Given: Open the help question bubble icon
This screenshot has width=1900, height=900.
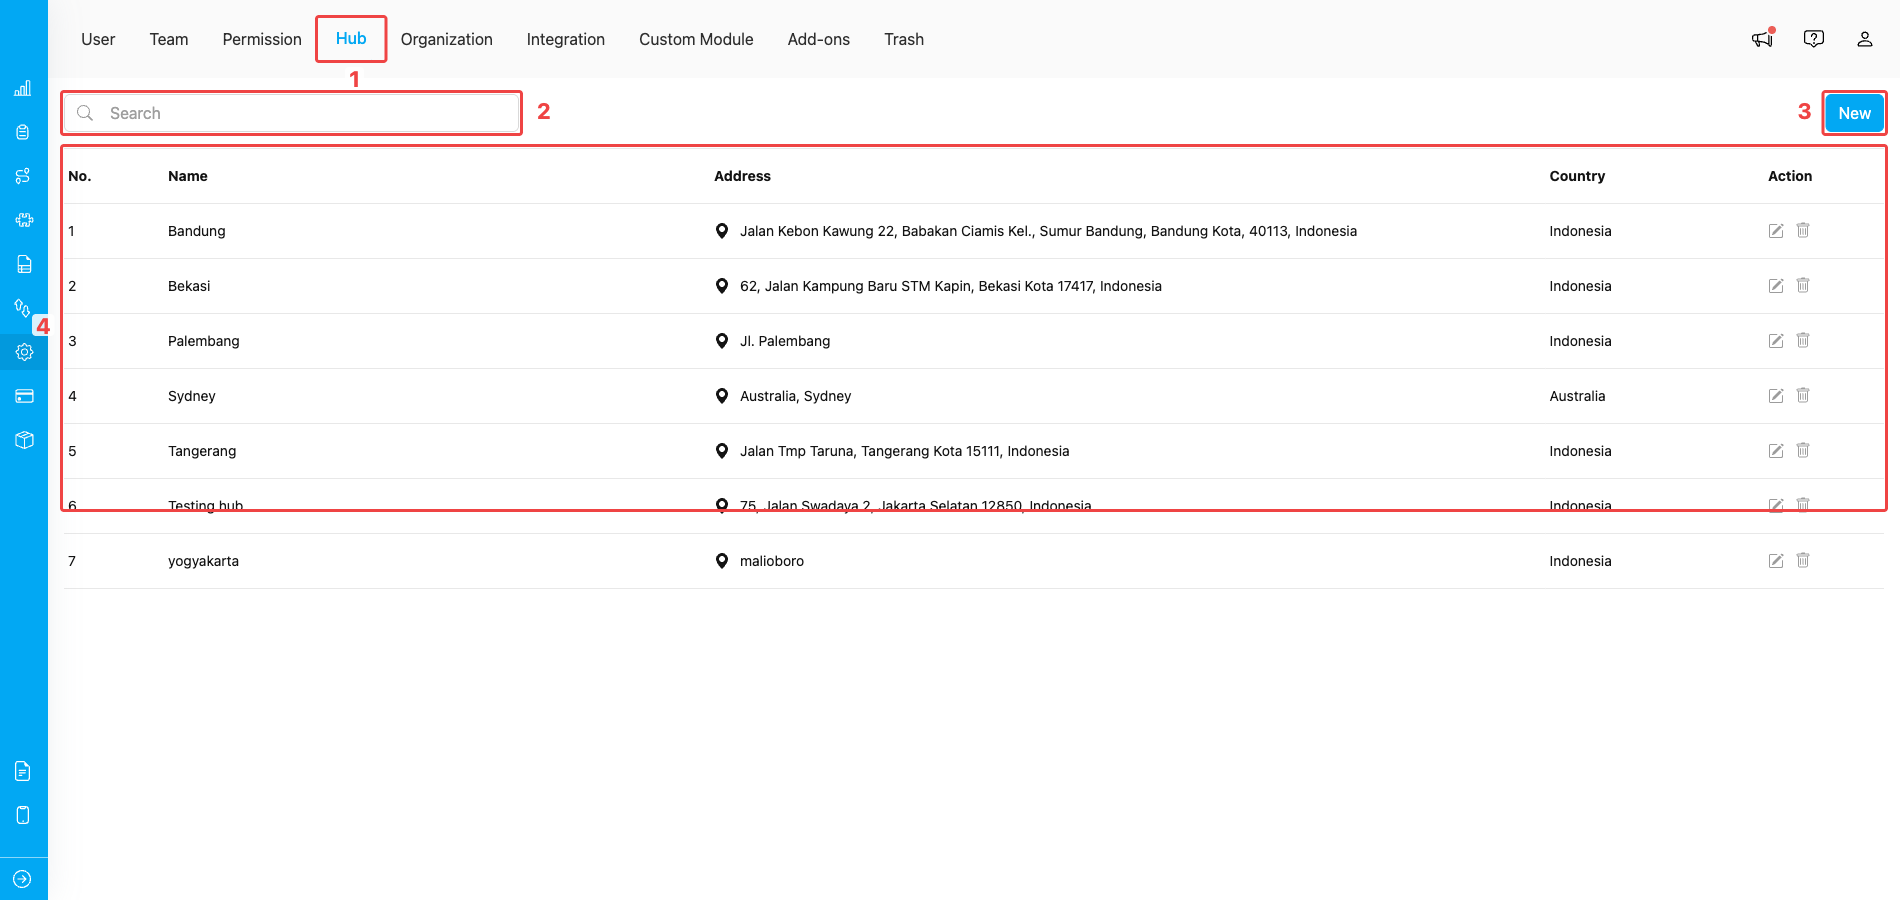Looking at the screenshot, I should pyautogui.click(x=1814, y=39).
